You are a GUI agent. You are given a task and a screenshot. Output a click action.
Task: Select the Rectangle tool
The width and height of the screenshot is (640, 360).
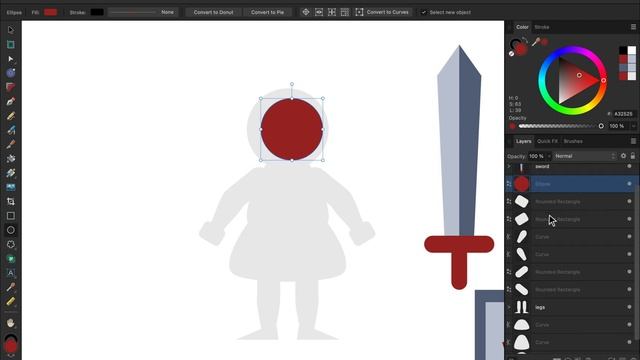click(11, 216)
